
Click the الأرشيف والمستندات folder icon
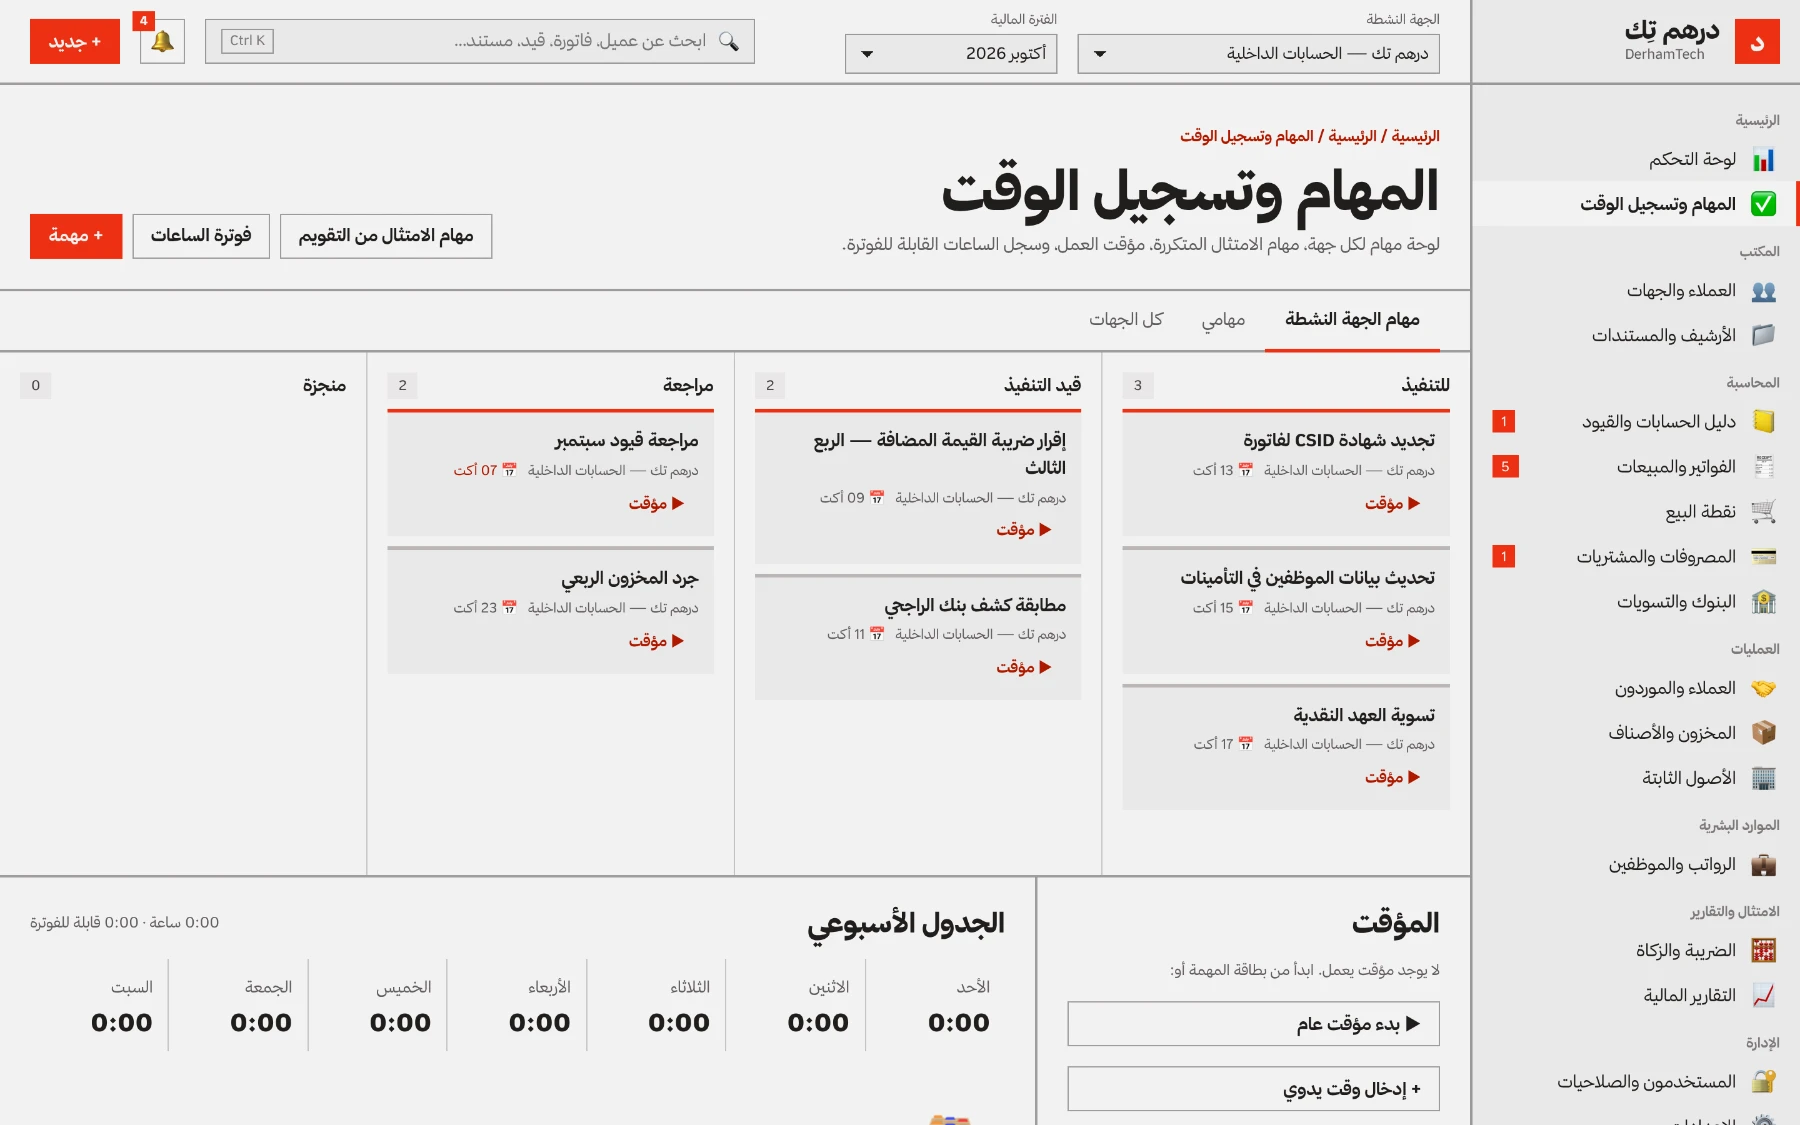point(1763,335)
